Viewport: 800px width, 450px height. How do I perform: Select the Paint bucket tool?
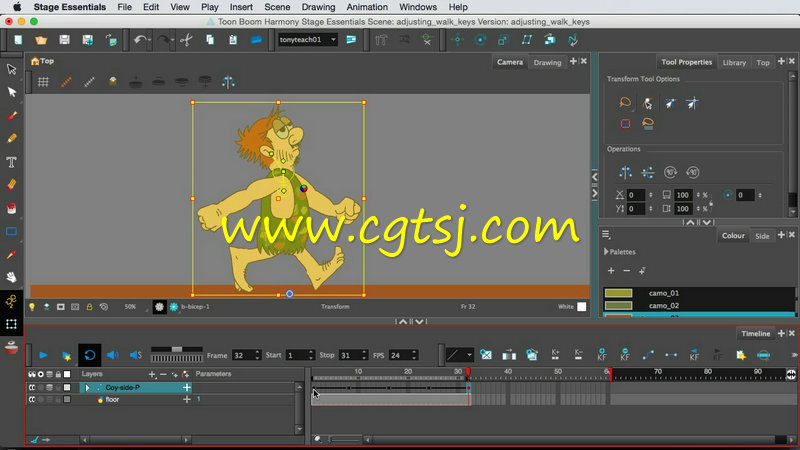11,208
